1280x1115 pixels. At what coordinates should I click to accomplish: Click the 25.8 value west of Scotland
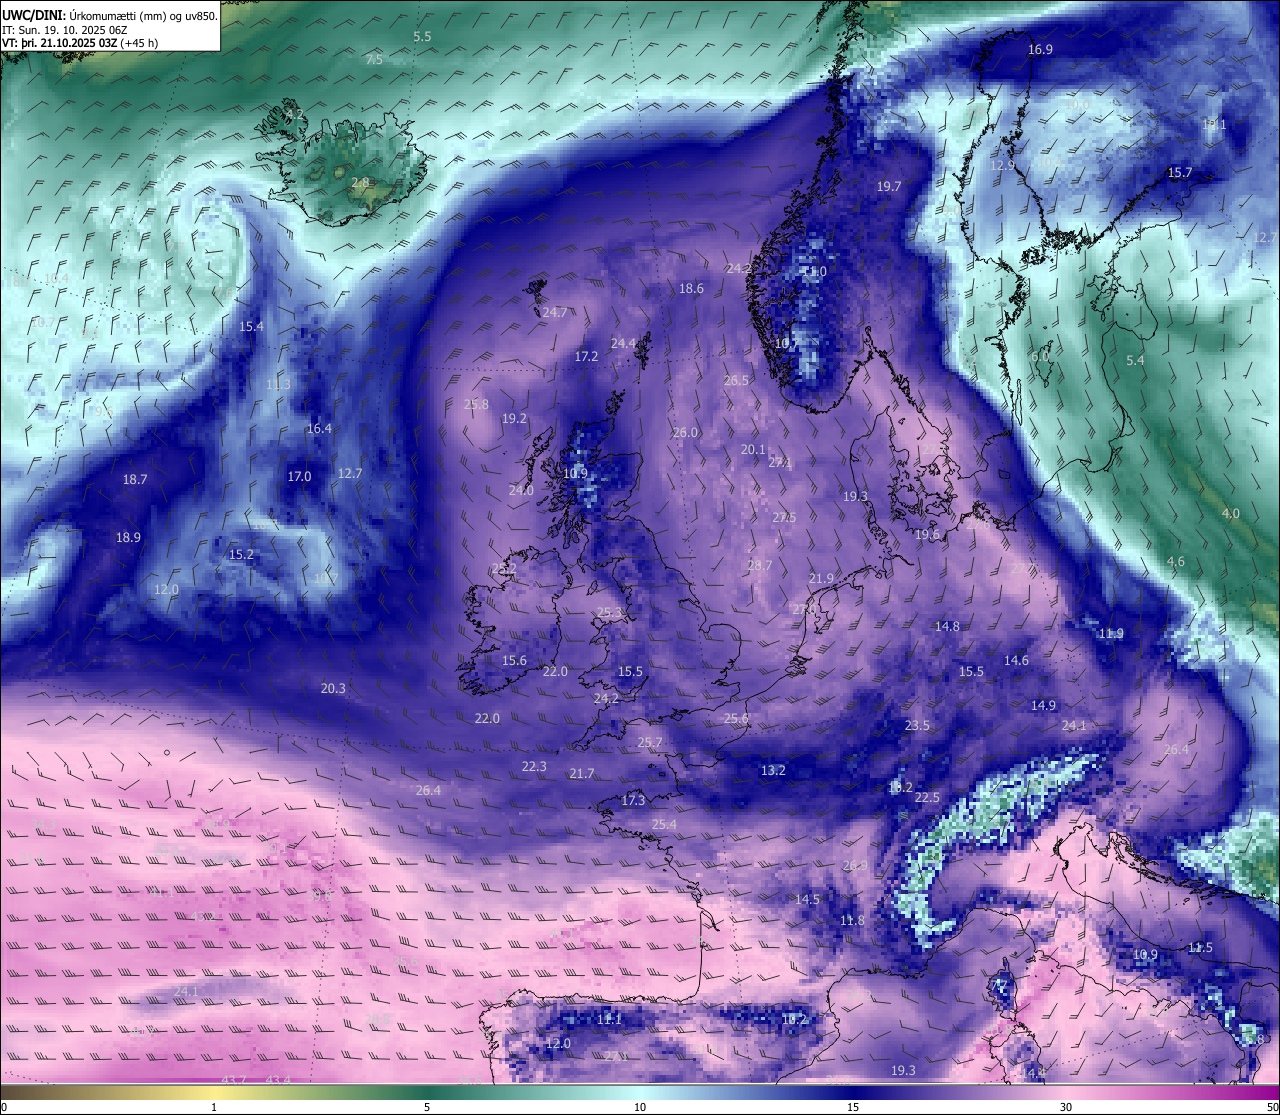(476, 404)
